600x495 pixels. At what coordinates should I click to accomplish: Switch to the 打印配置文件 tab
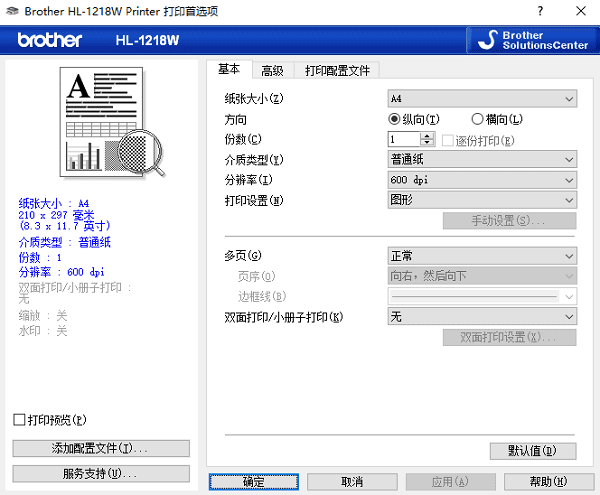pyautogui.click(x=337, y=70)
